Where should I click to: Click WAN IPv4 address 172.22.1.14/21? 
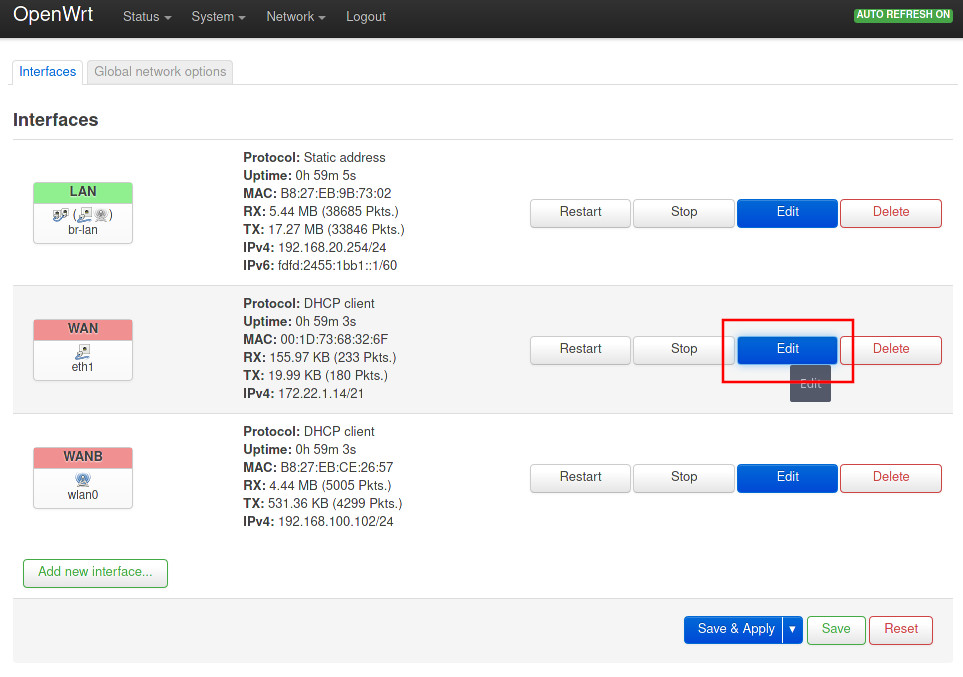(x=321, y=394)
